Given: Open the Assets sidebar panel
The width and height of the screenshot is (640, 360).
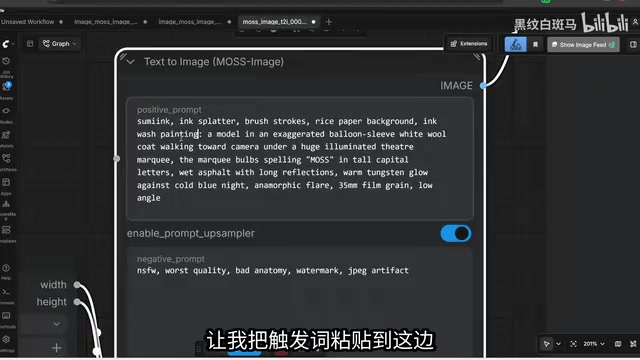Looking at the screenshot, I should (7, 91).
